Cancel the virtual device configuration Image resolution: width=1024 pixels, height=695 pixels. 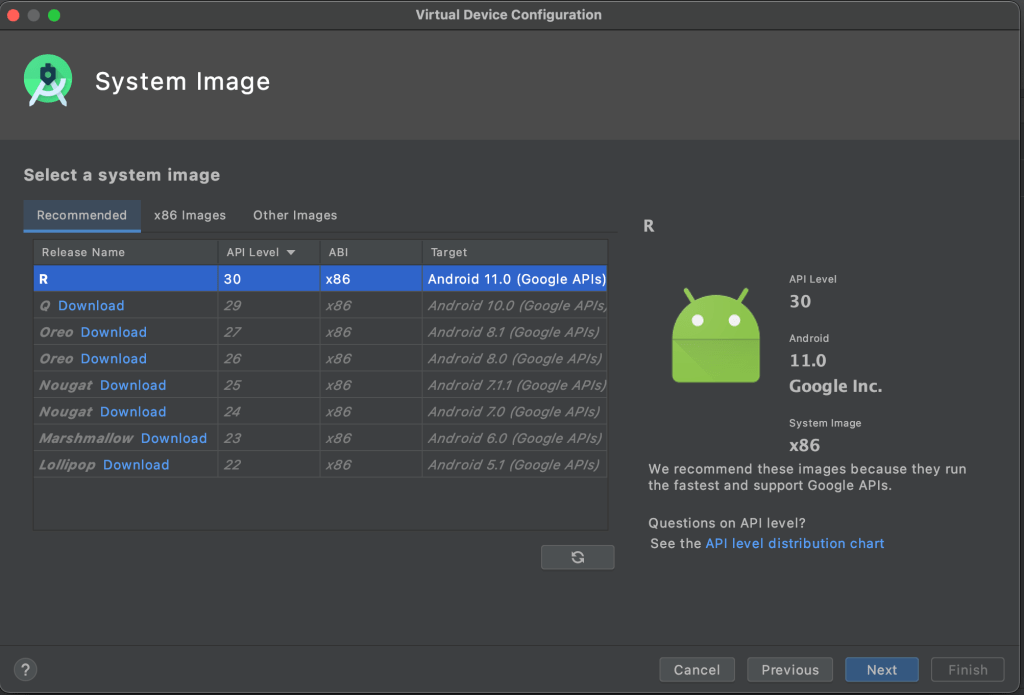coord(697,670)
